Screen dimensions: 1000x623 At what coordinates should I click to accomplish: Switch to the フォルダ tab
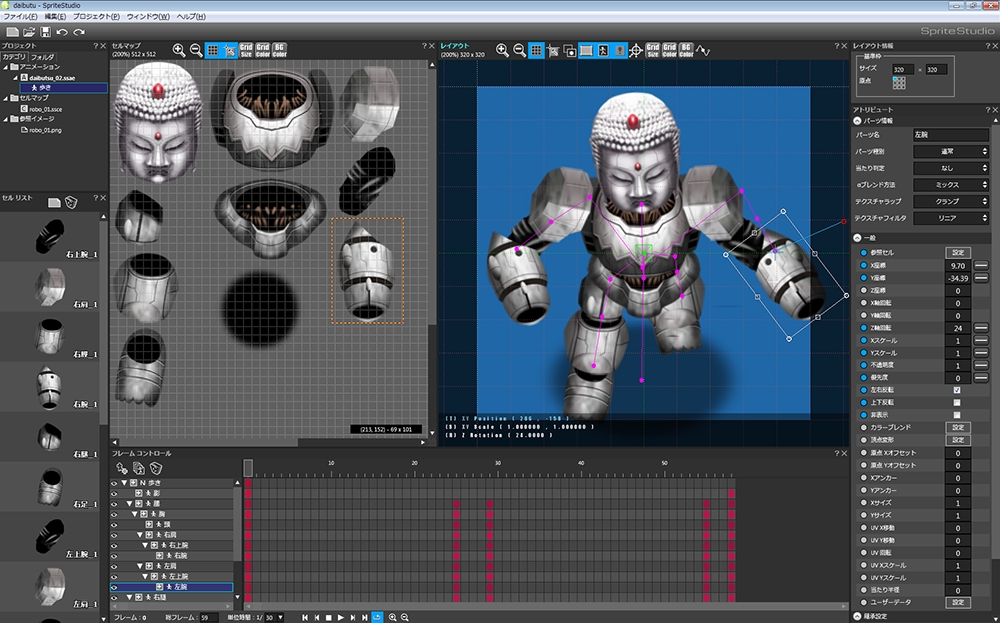click(x=43, y=57)
